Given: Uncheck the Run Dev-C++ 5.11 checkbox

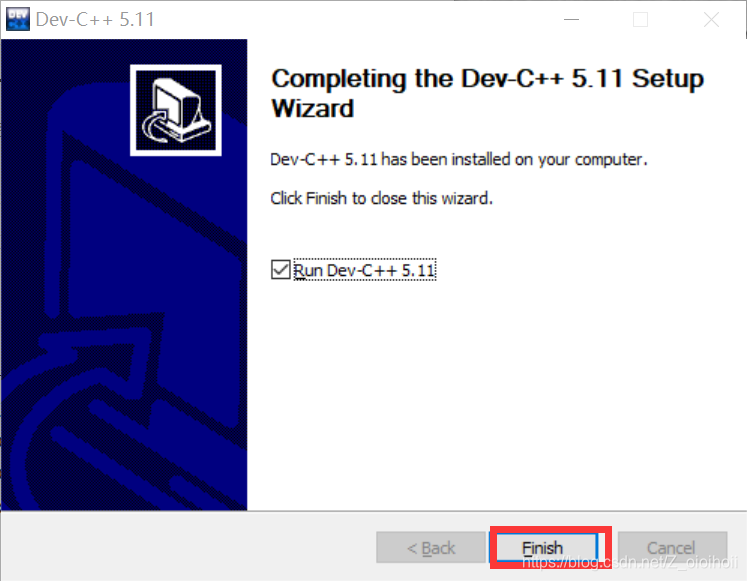Looking at the screenshot, I should click(281, 270).
